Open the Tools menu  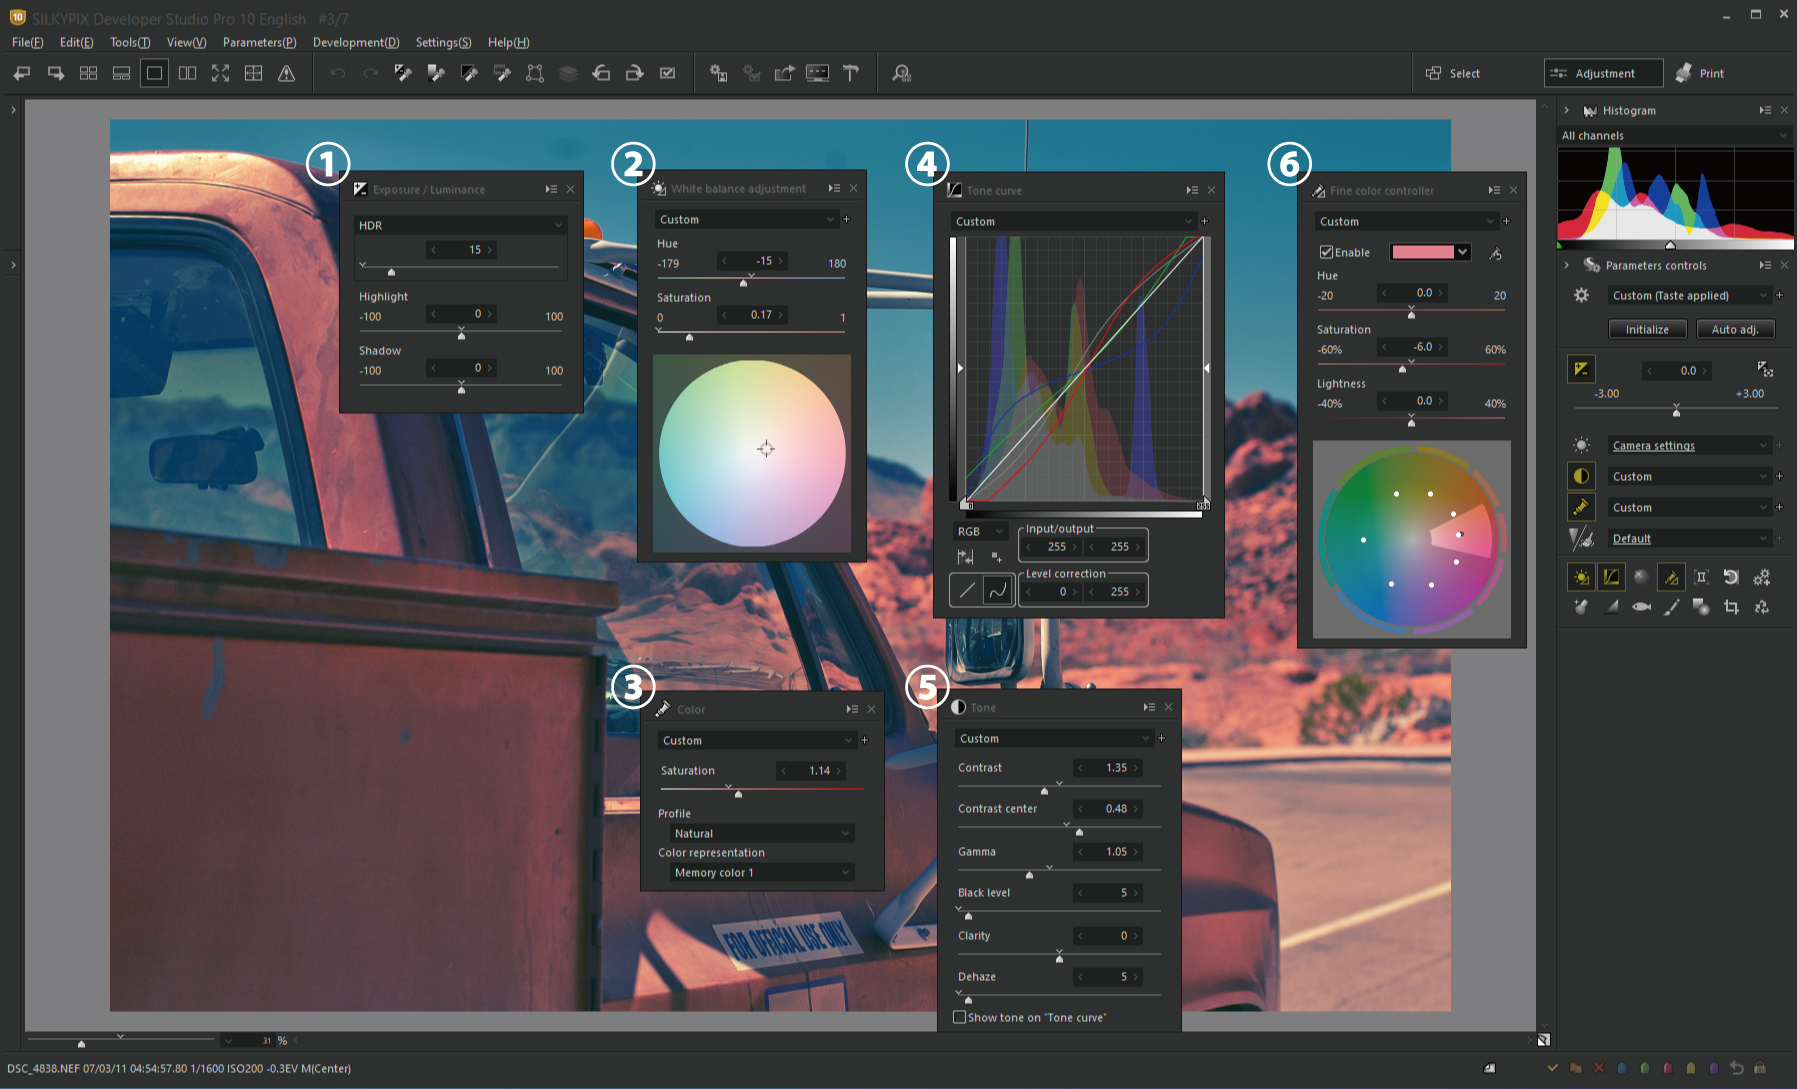130,42
